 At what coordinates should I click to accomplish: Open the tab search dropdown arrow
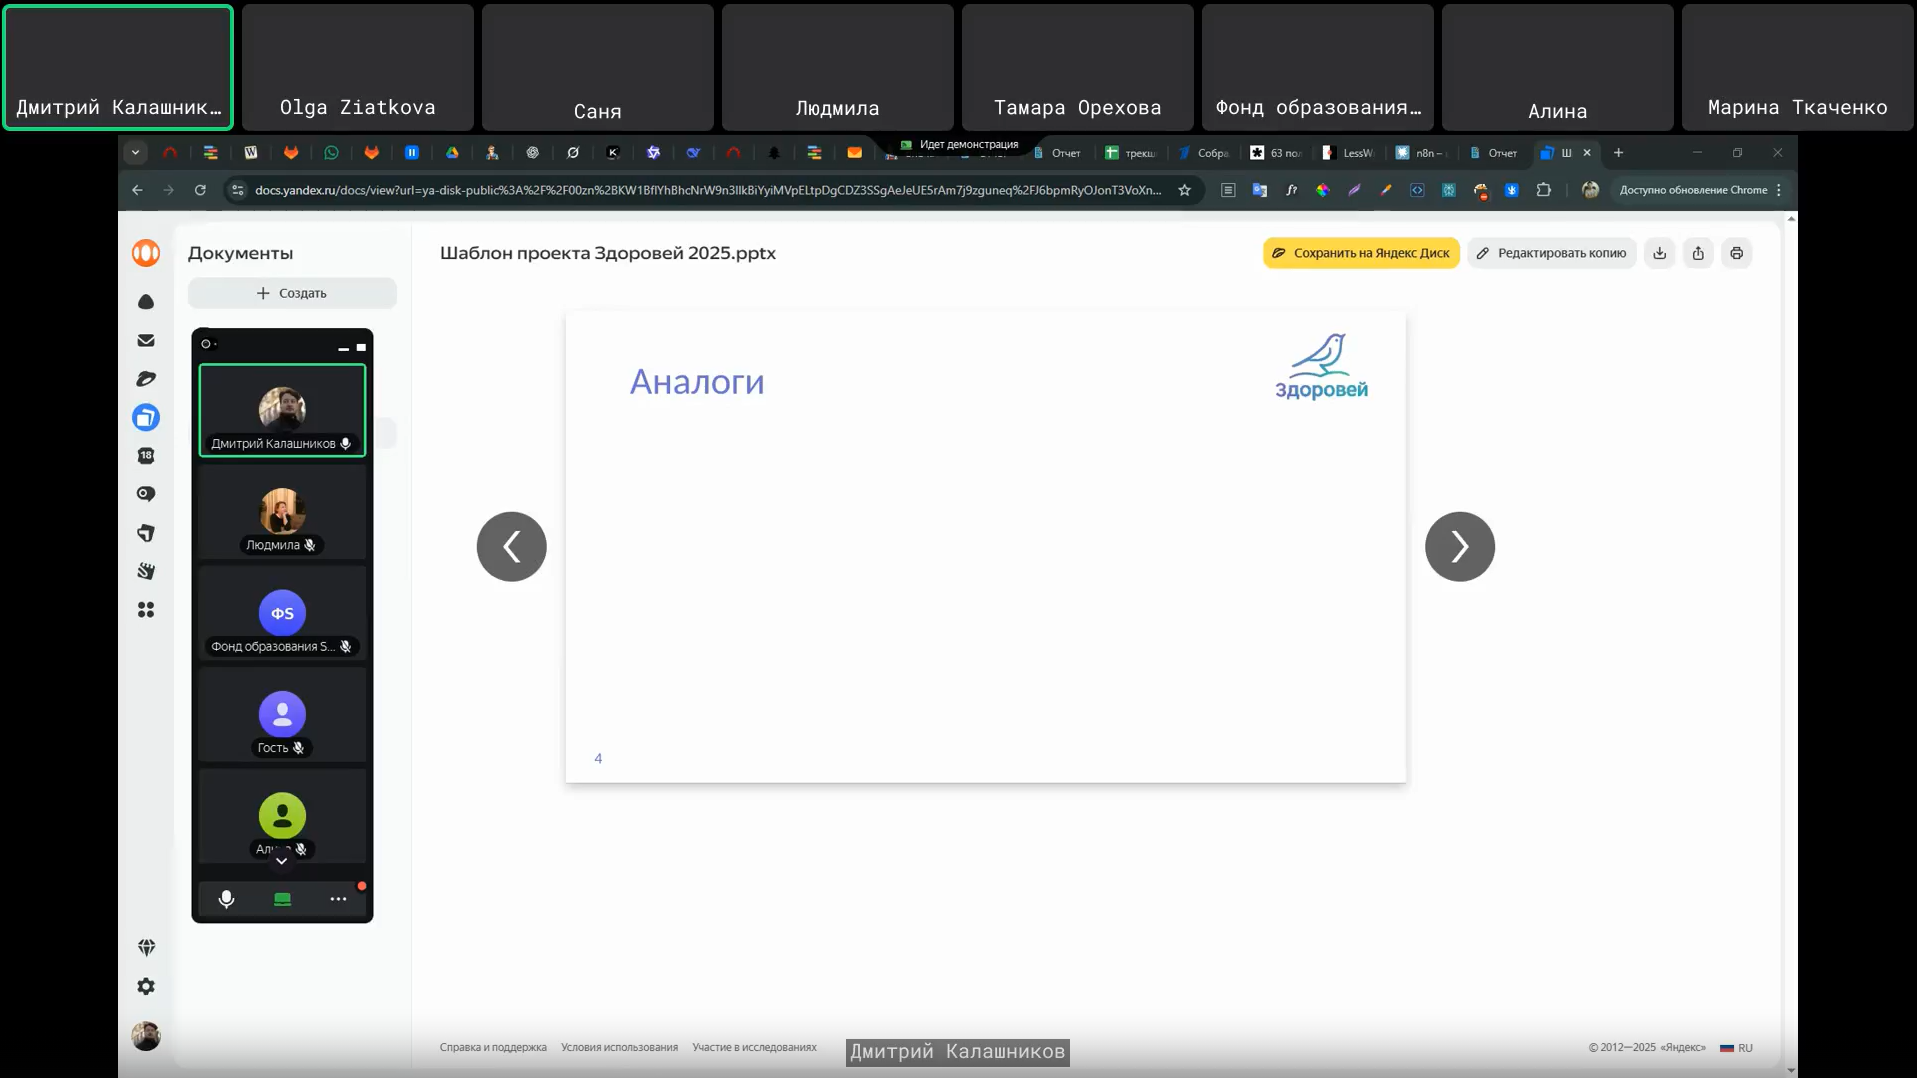[135, 153]
